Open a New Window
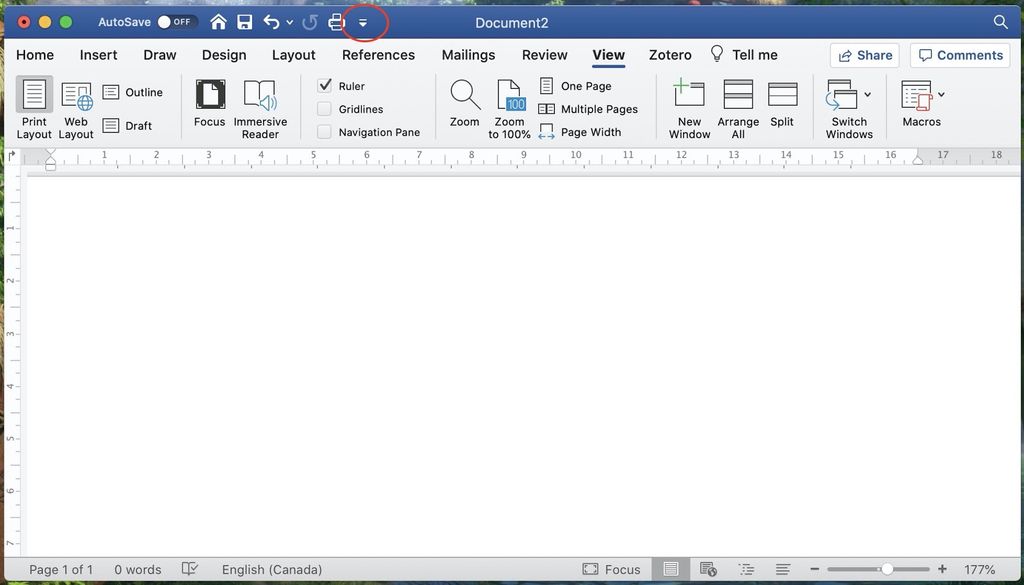 [688, 107]
